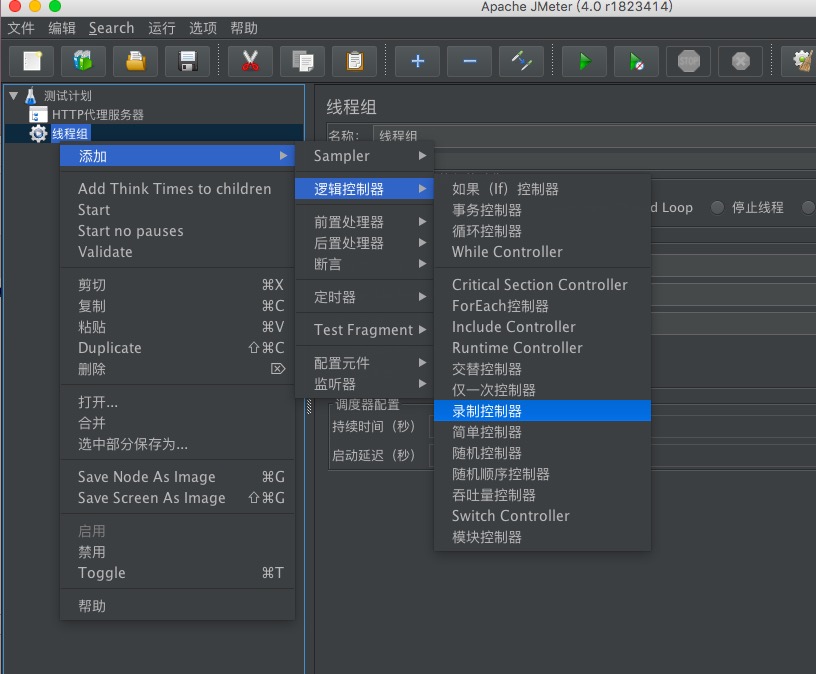The height and width of the screenshot is (674, 816).
Task: Choose 随机顺序控制器
Action: 542,474
